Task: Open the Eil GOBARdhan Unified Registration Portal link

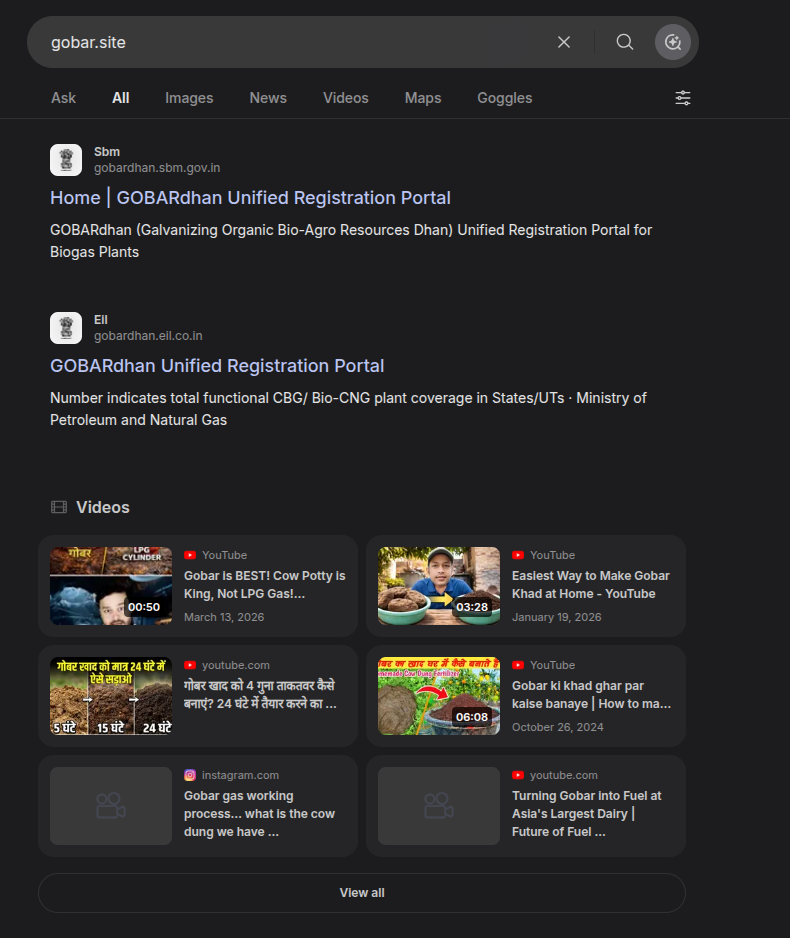Action: [x=217, y=366]
